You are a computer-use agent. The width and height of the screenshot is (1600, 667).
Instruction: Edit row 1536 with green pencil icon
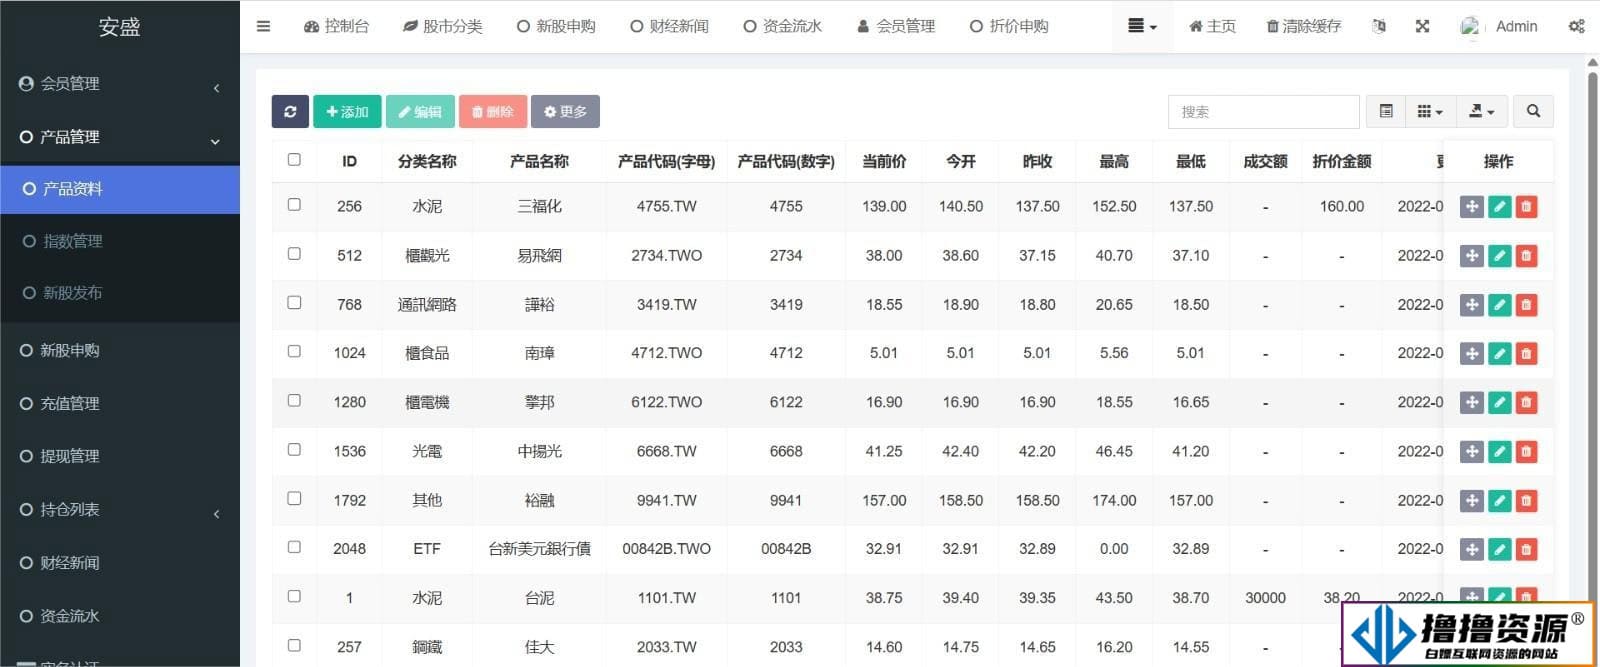[1499, 452]
